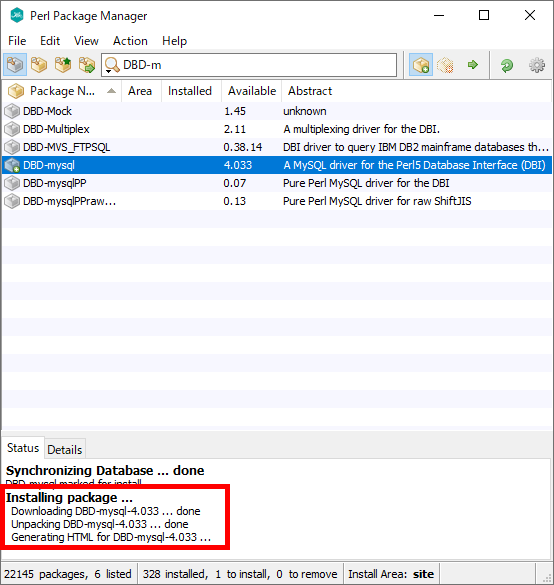Image resolution: width=554 pixels, height=585 pixels.
Task: Open the View menu
Action: pyautogui.click(x=86, y=41)
